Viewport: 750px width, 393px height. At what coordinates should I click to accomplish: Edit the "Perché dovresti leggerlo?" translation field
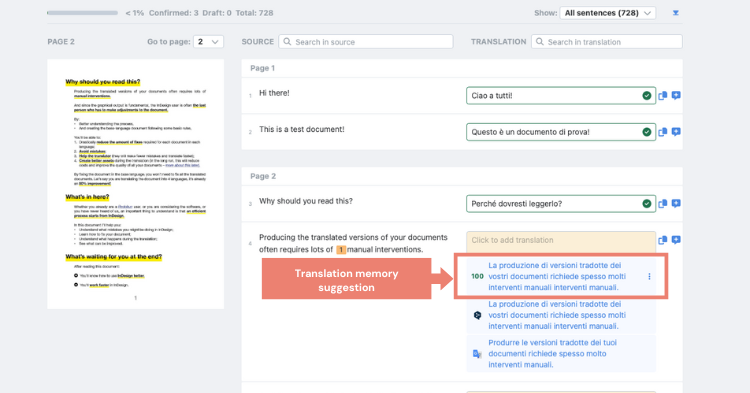pos(561,204)
